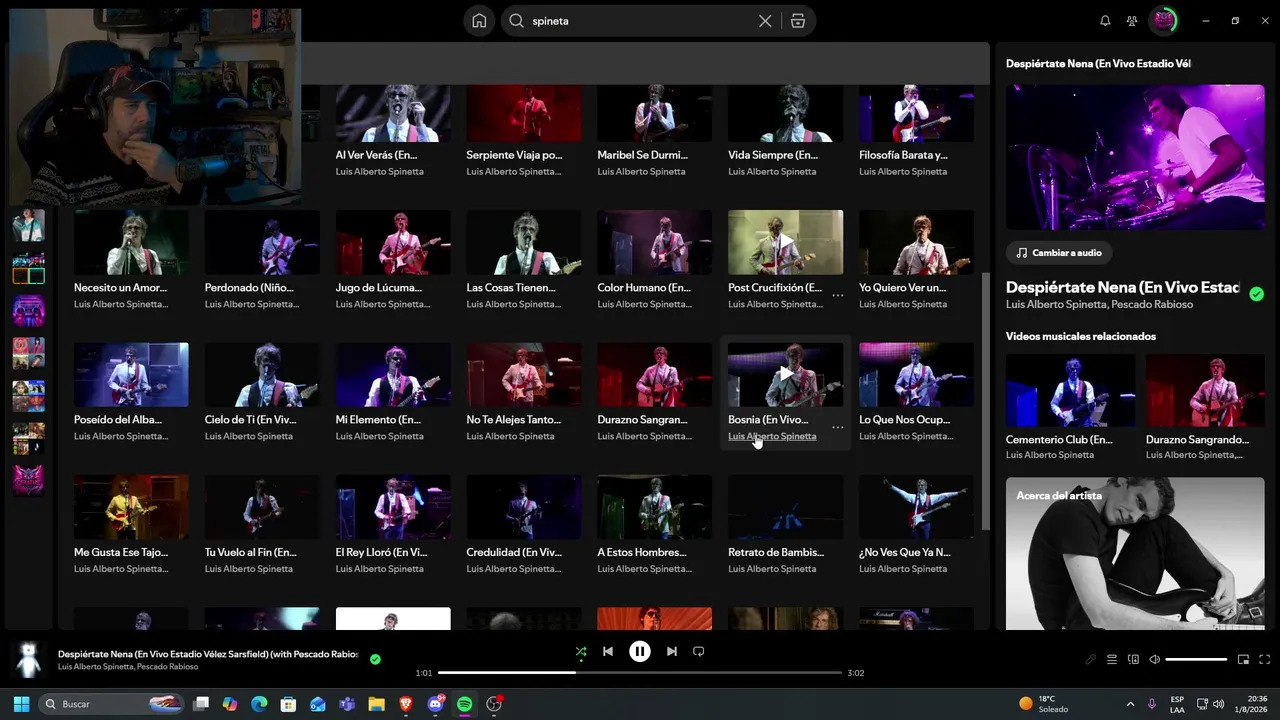Viewport: 1280px width, 720px height.
Task: Open 'No Te Alejes Tanto...' video title
Action: tap(513, 420)
